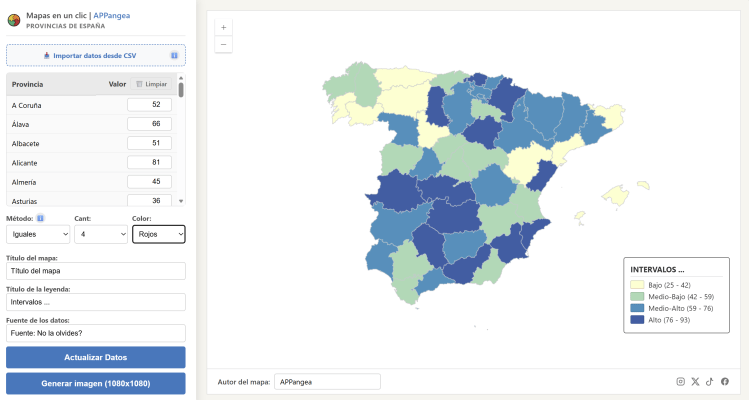This screenshot has height=400, width=749.
Task: Open the APPangea link in header
Action: click(x=112, y=15)
